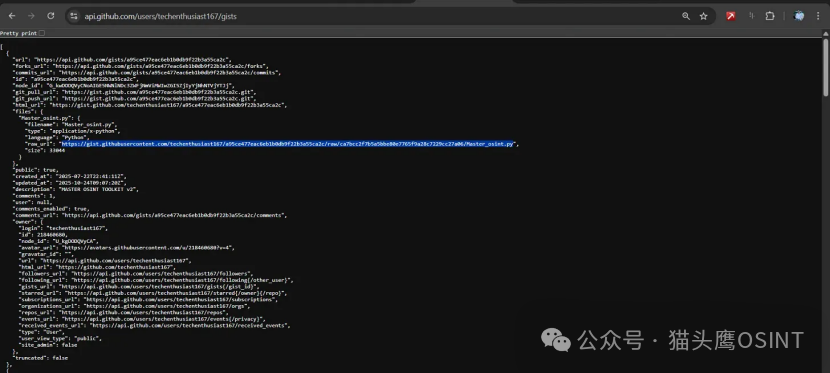This screenshot has height=373, width=830.
Task: Click the "created_at" timestamp line
Action: (x=70, y=176)
